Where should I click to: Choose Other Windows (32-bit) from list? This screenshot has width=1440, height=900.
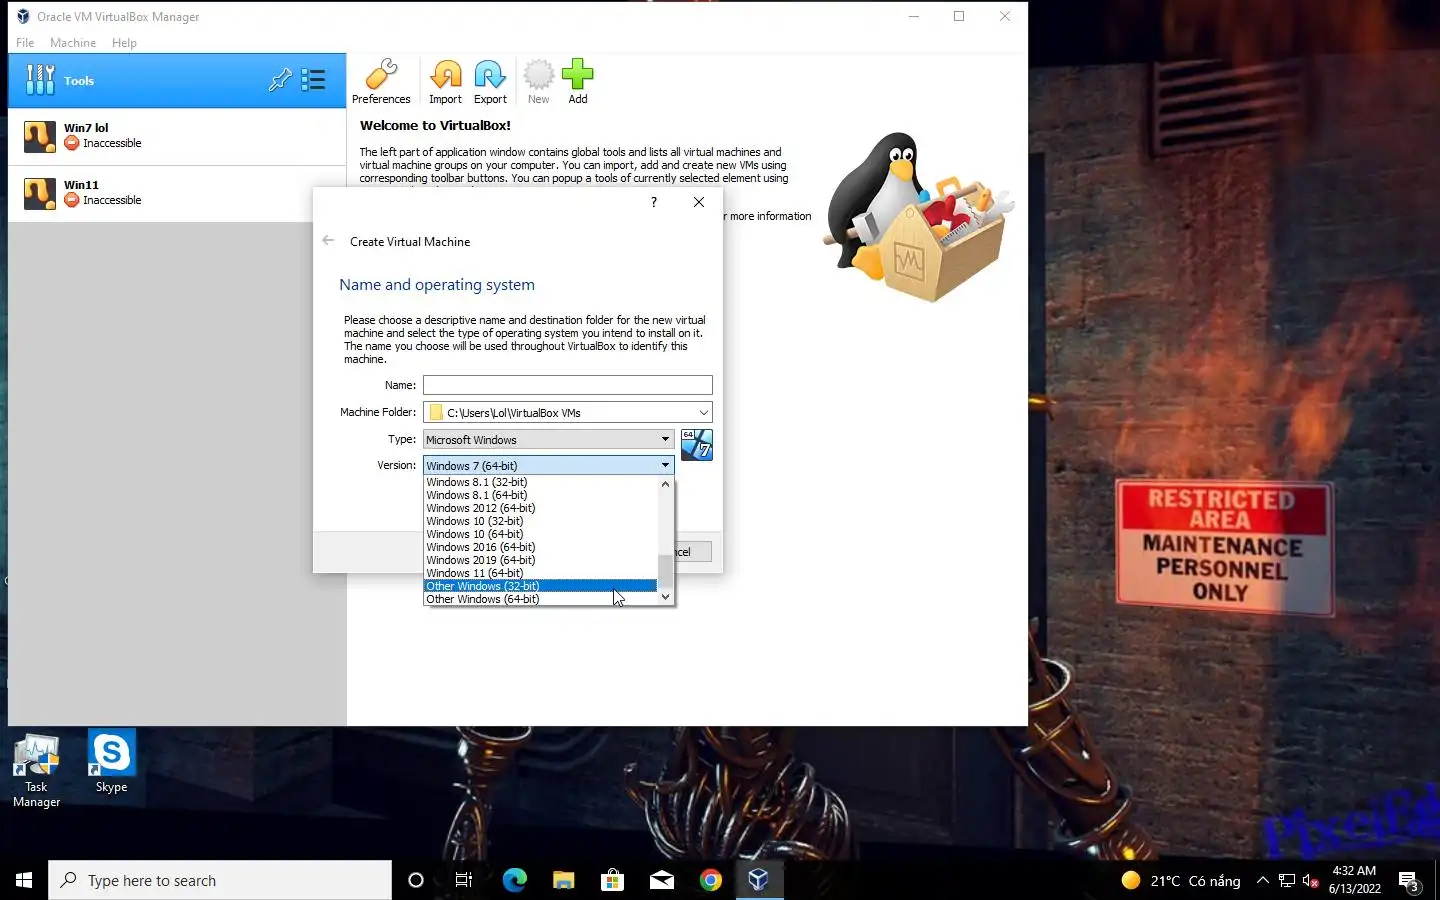point(540,586)
